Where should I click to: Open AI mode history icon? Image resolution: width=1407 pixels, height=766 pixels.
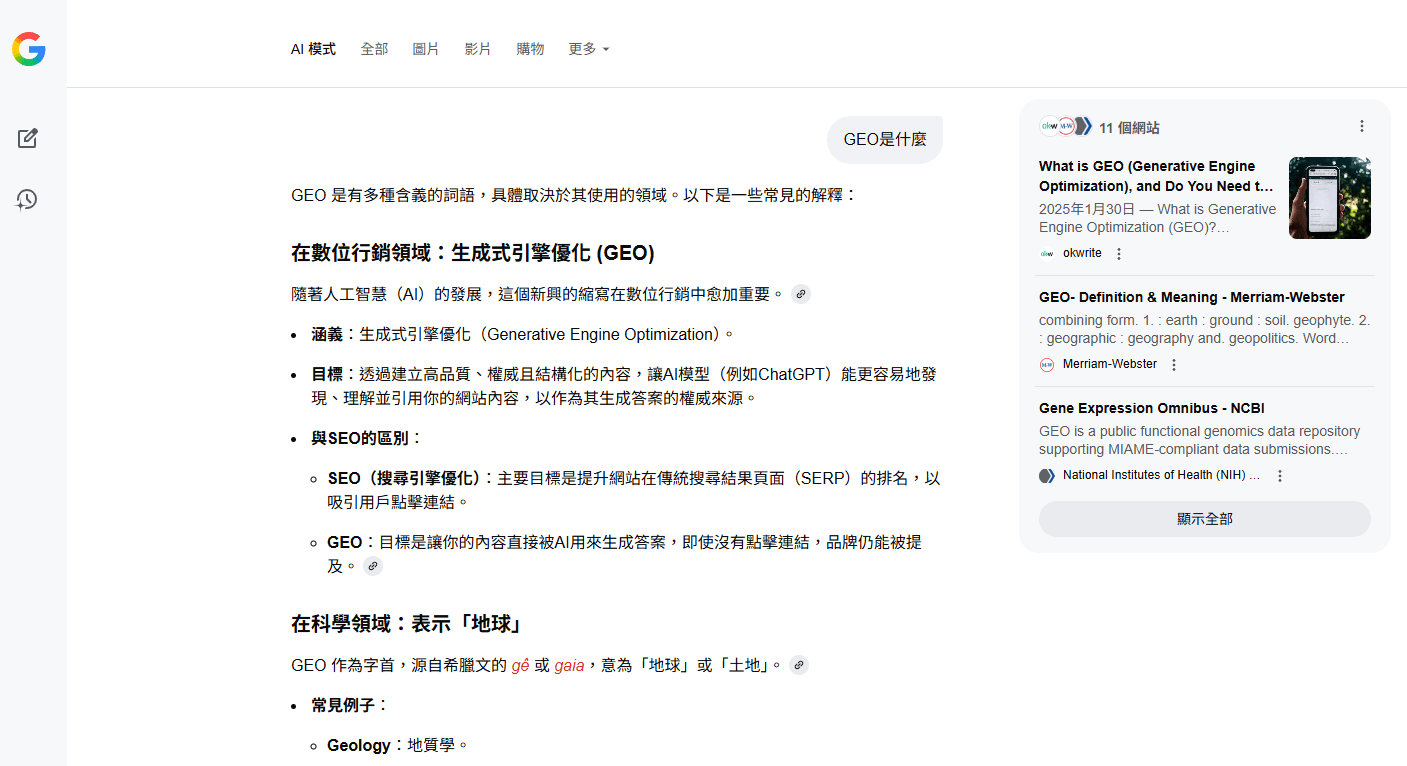(27, 200)
